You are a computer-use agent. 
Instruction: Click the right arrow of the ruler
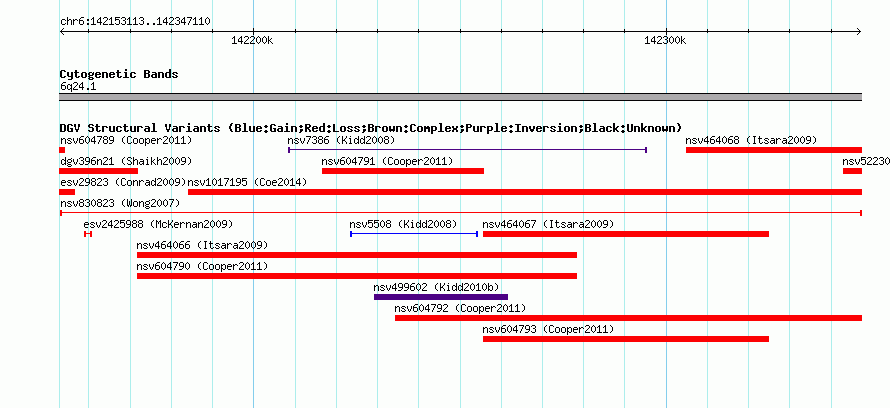(858, 31)
